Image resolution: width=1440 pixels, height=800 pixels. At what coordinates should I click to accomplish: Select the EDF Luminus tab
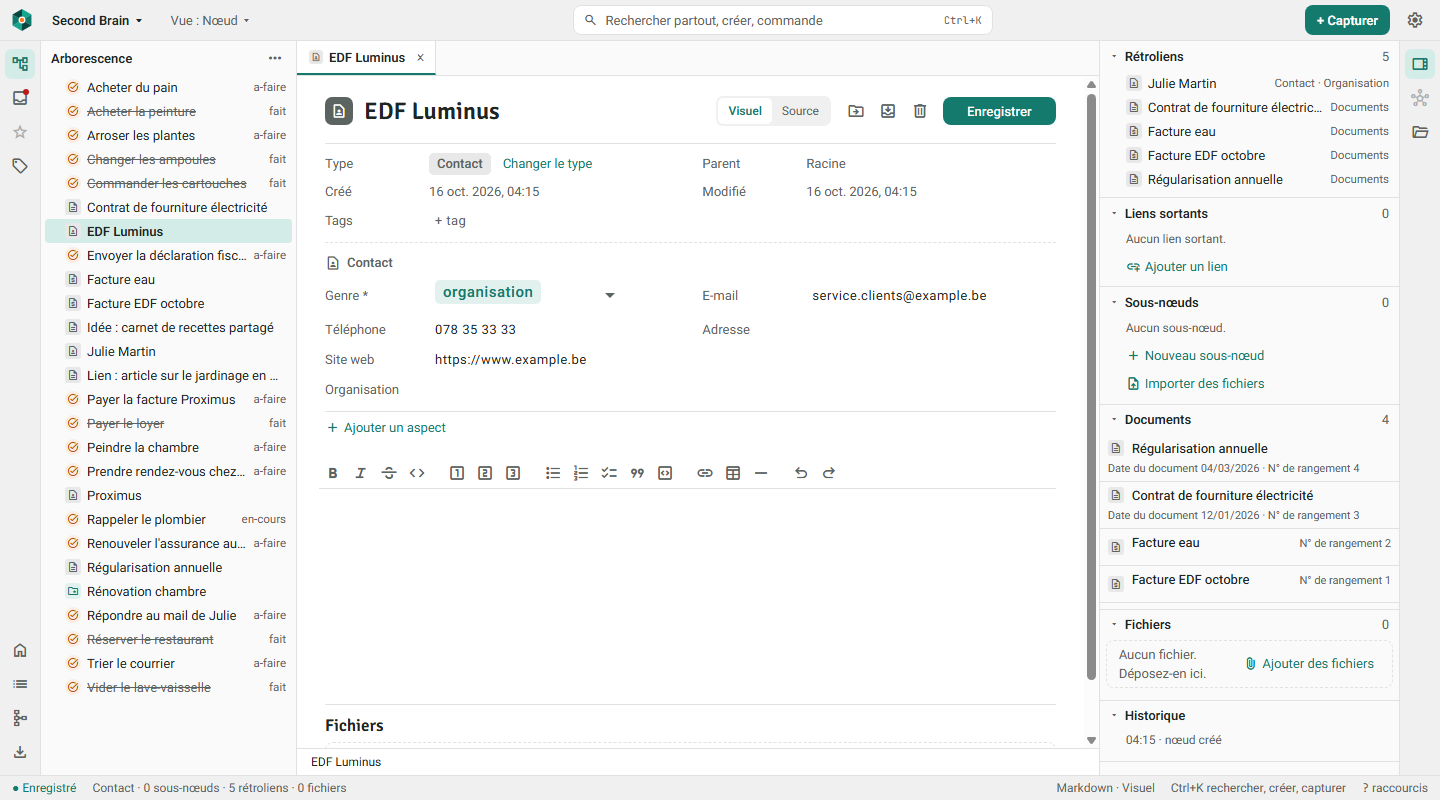coord(367,58)
